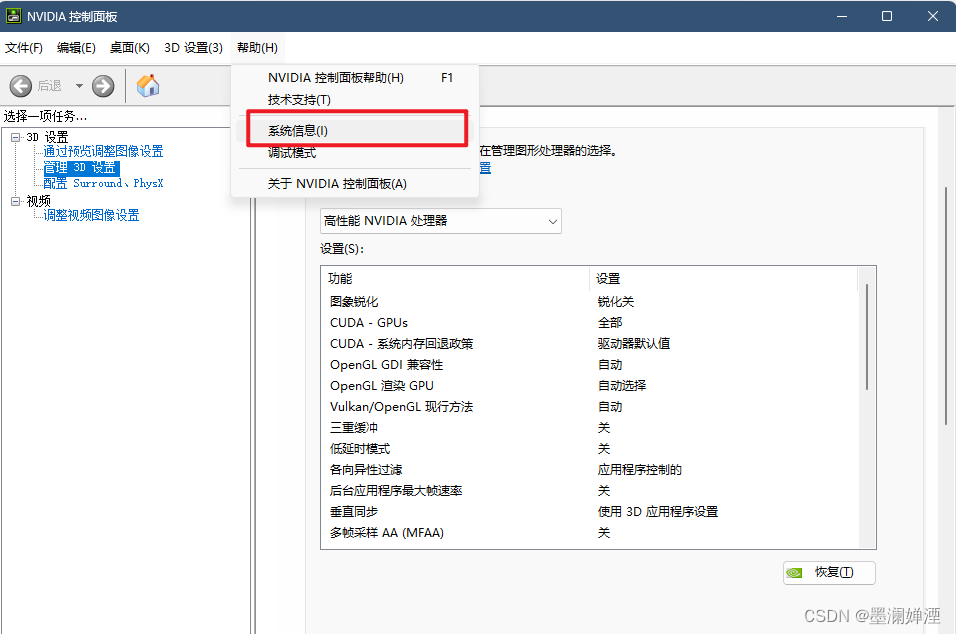
Task: Click NVIDIA title bar app icon
Action: click(13, 16)
